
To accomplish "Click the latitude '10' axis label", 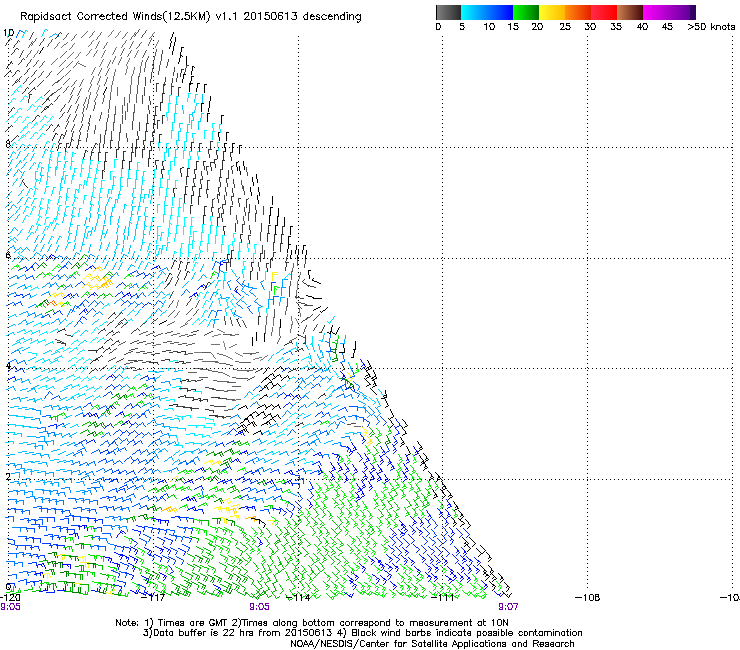I will coord(8,33).
